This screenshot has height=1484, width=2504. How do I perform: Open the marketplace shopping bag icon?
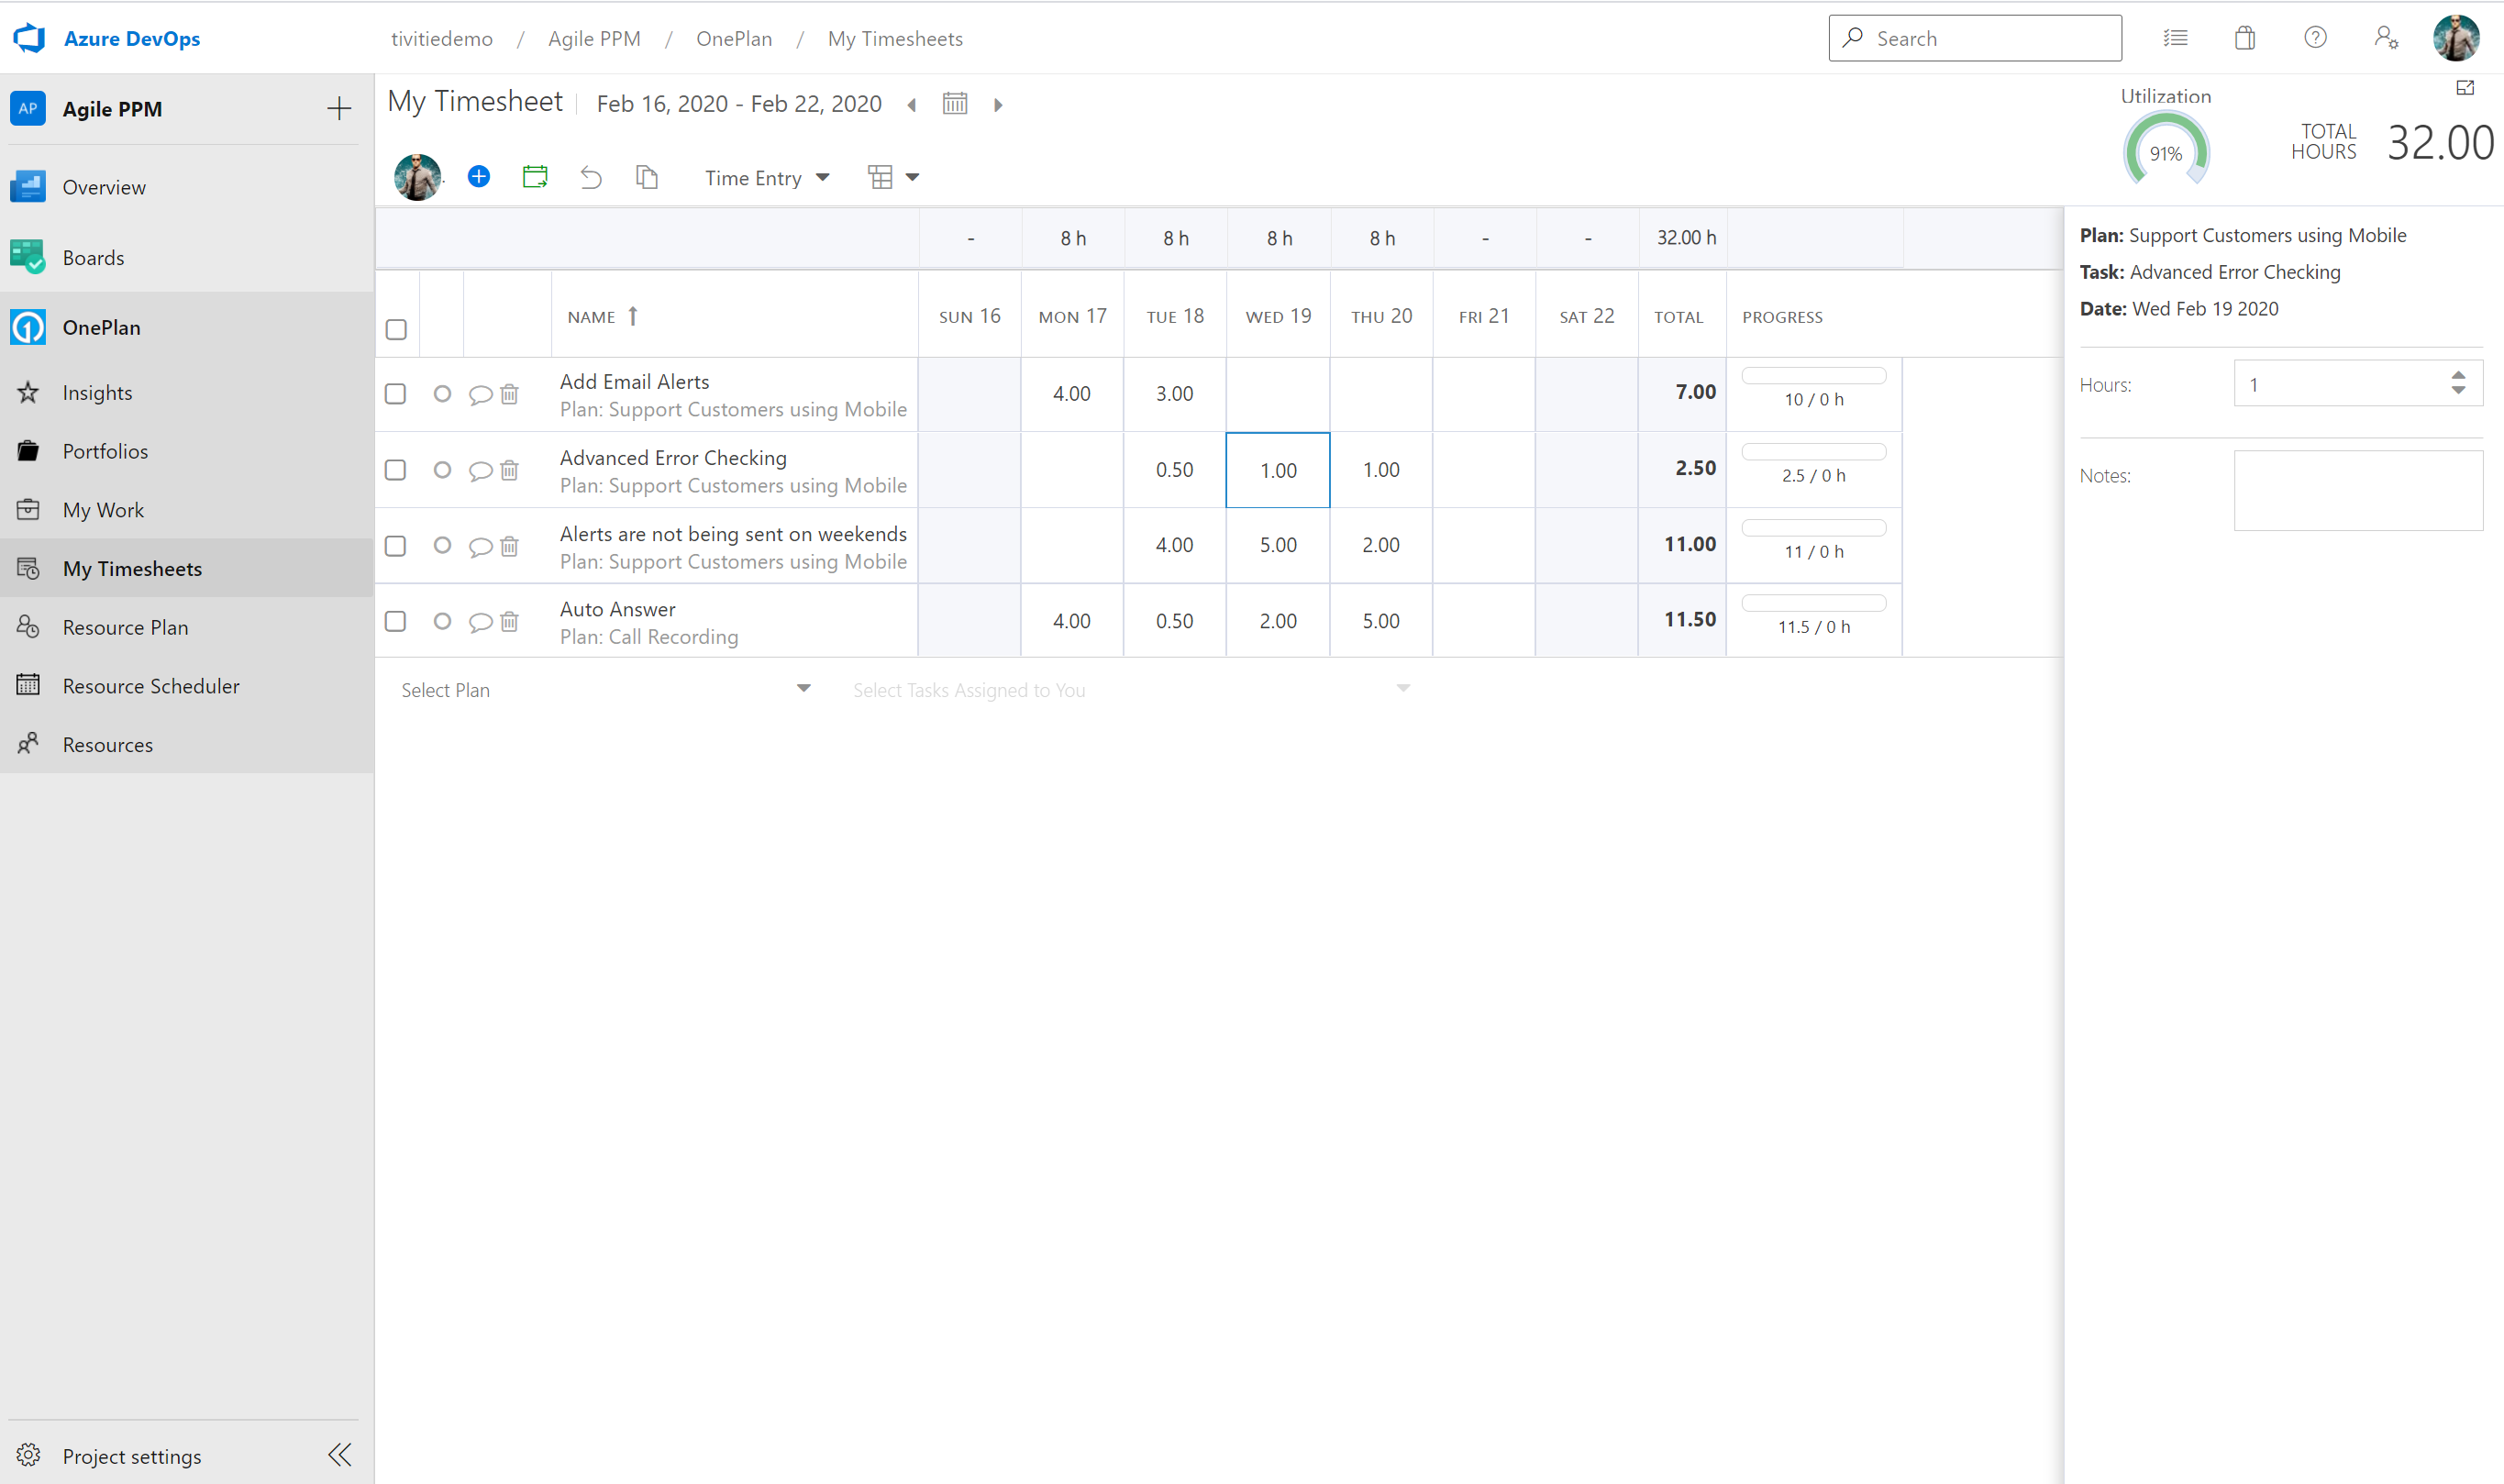click(x=2245, y=38)
